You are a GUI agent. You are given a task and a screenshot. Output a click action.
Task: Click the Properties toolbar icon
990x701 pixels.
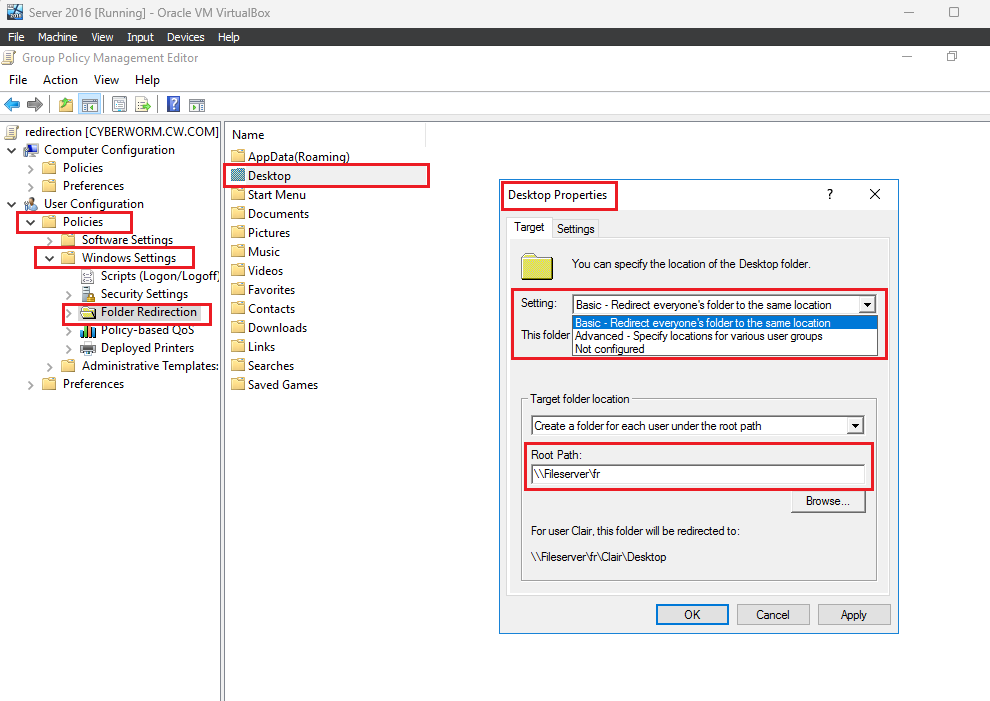pos(119,104)
